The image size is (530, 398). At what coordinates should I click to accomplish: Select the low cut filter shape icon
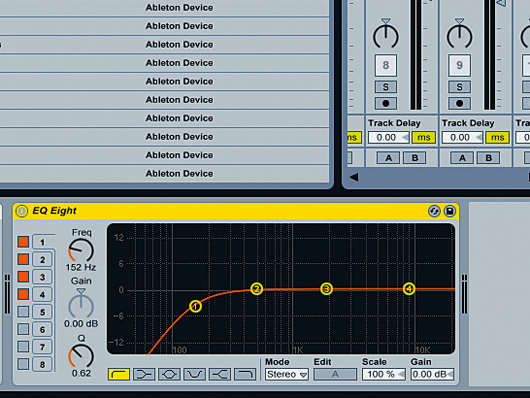click(x=119, y=374)
